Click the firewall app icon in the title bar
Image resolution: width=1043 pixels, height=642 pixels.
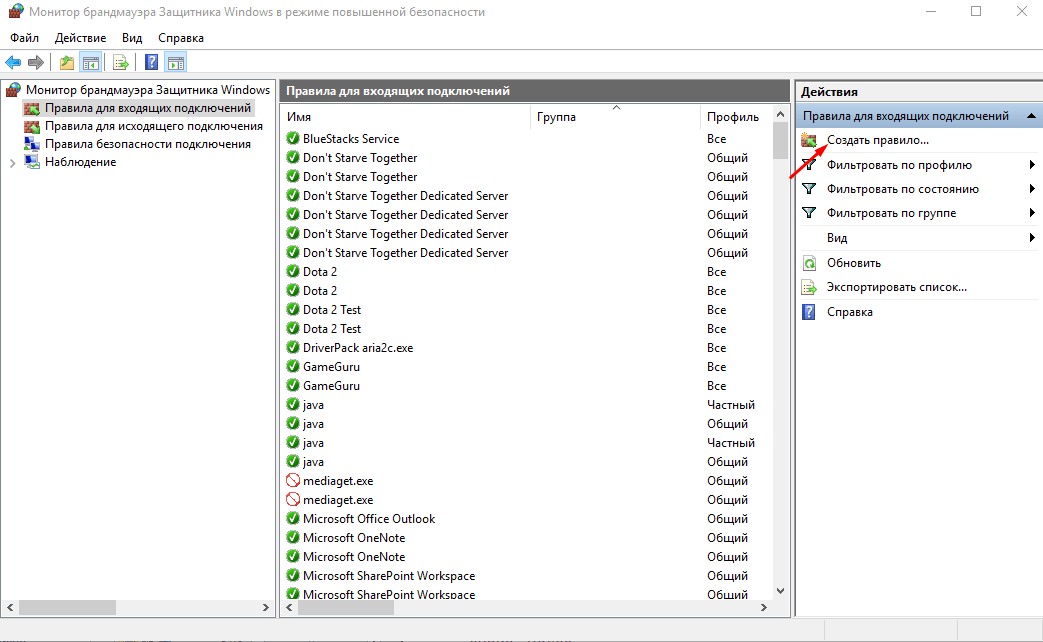[15, 11]
